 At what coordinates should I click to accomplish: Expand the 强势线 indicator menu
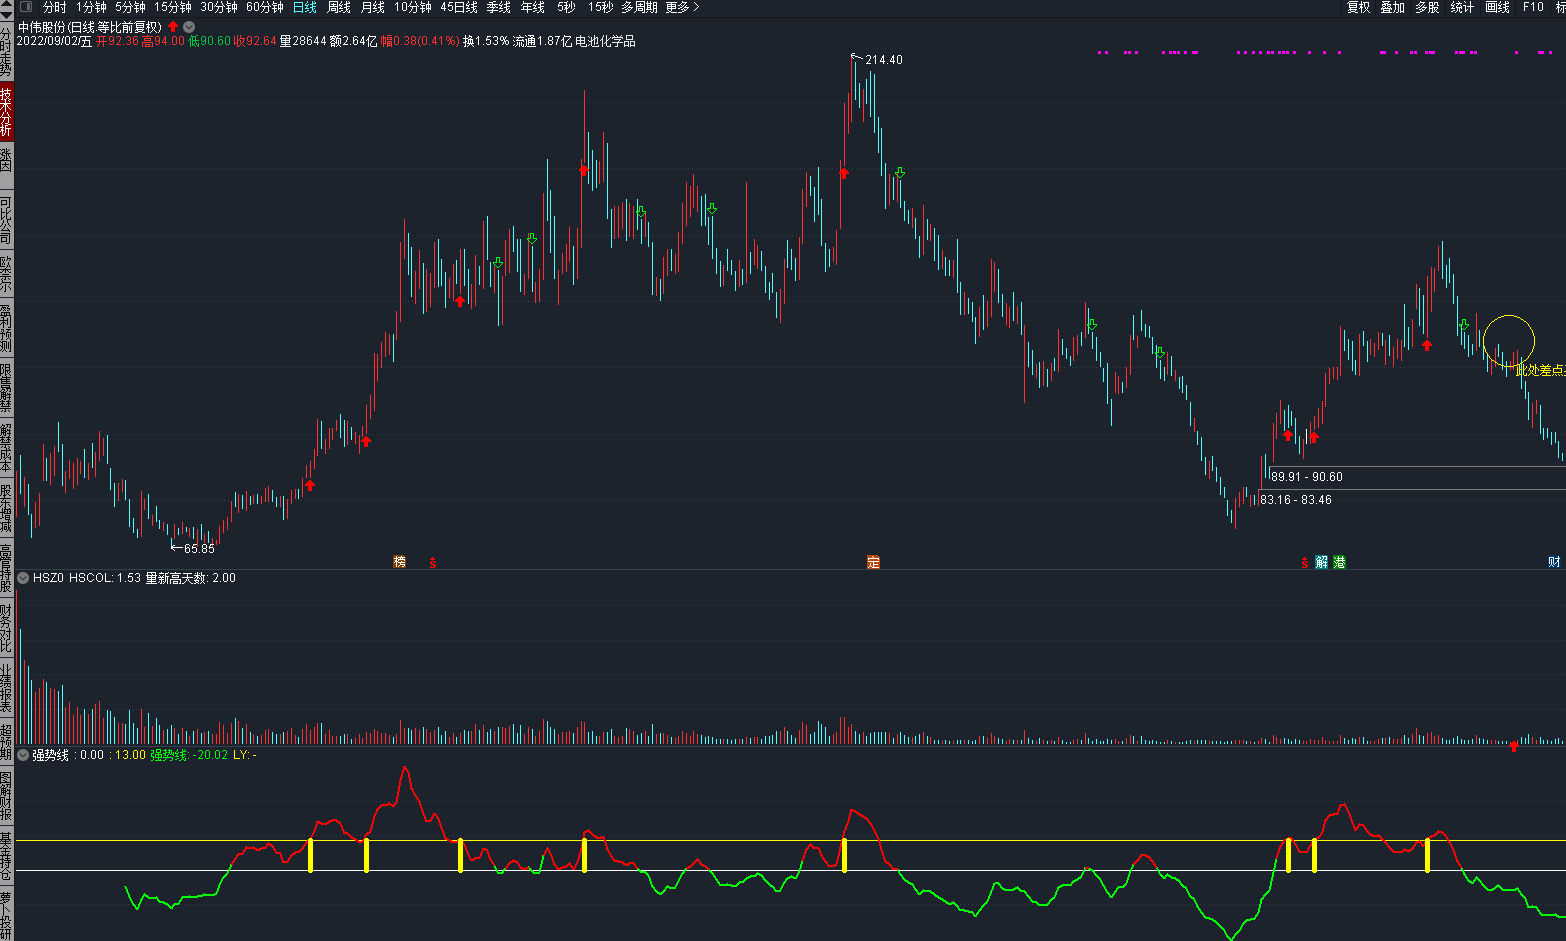(x=23, y=755)
